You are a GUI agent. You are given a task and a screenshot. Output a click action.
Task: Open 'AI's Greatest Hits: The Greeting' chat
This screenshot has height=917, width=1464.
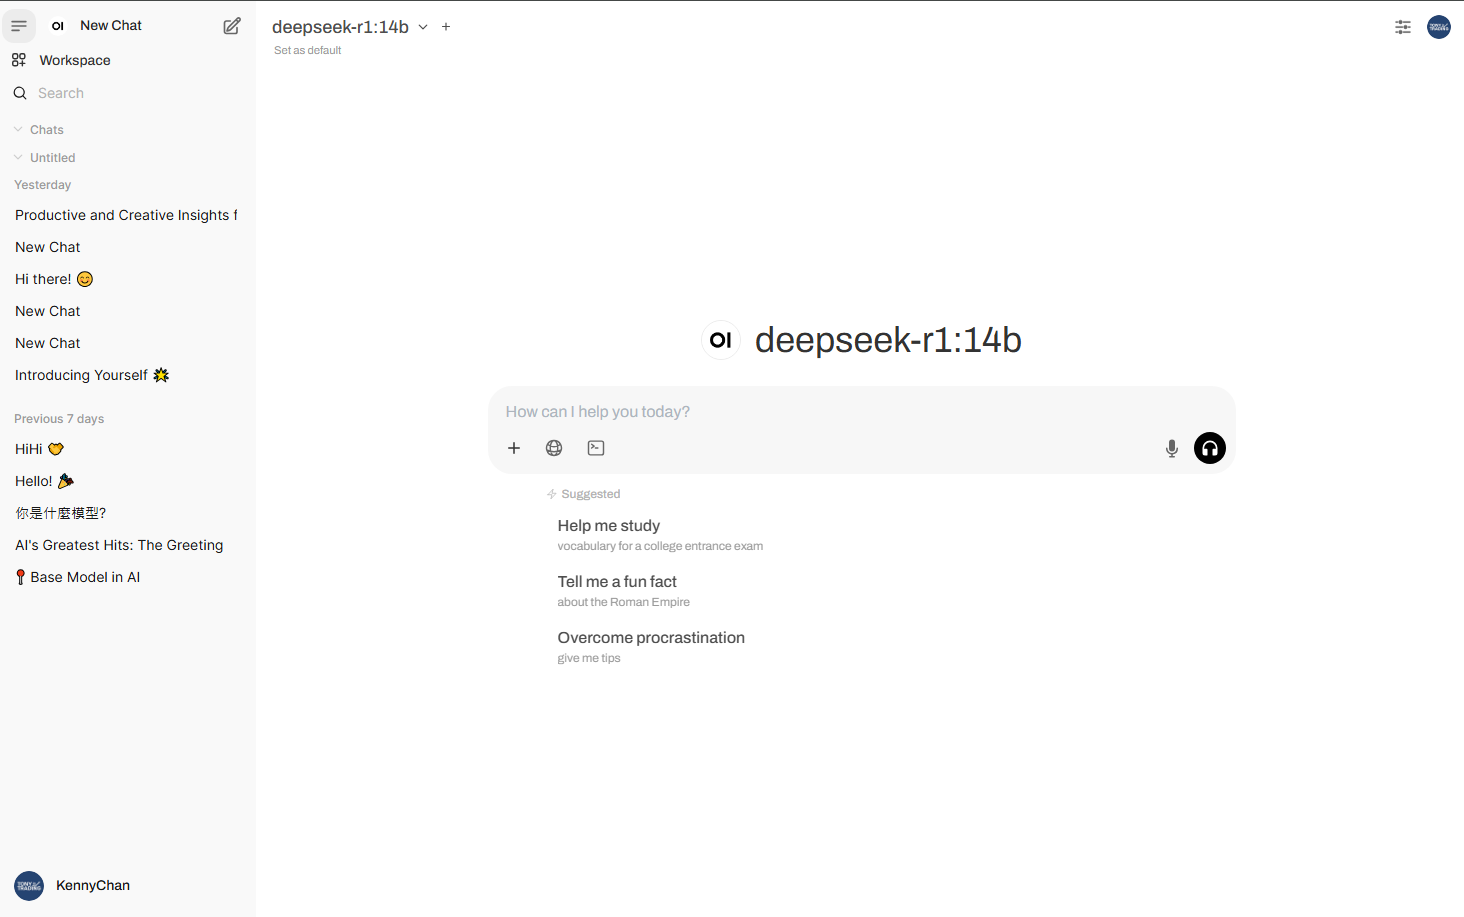click(119, 545)
